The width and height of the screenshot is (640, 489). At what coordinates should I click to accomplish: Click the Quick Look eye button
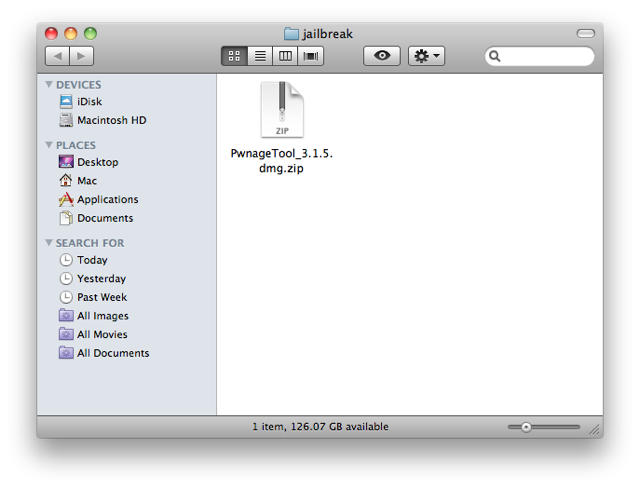coord(381,57)
